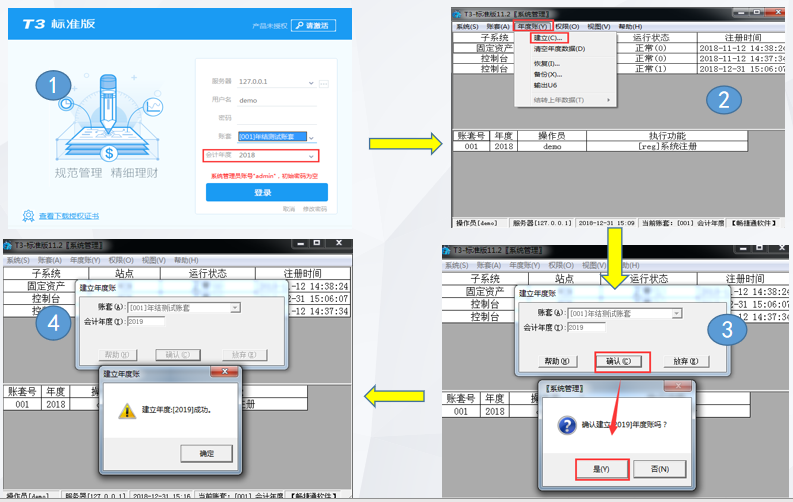Click the 会计年度(Y) 2019 field above 【系统管理】 dialog
793x502 pixels.
[586, 328]
